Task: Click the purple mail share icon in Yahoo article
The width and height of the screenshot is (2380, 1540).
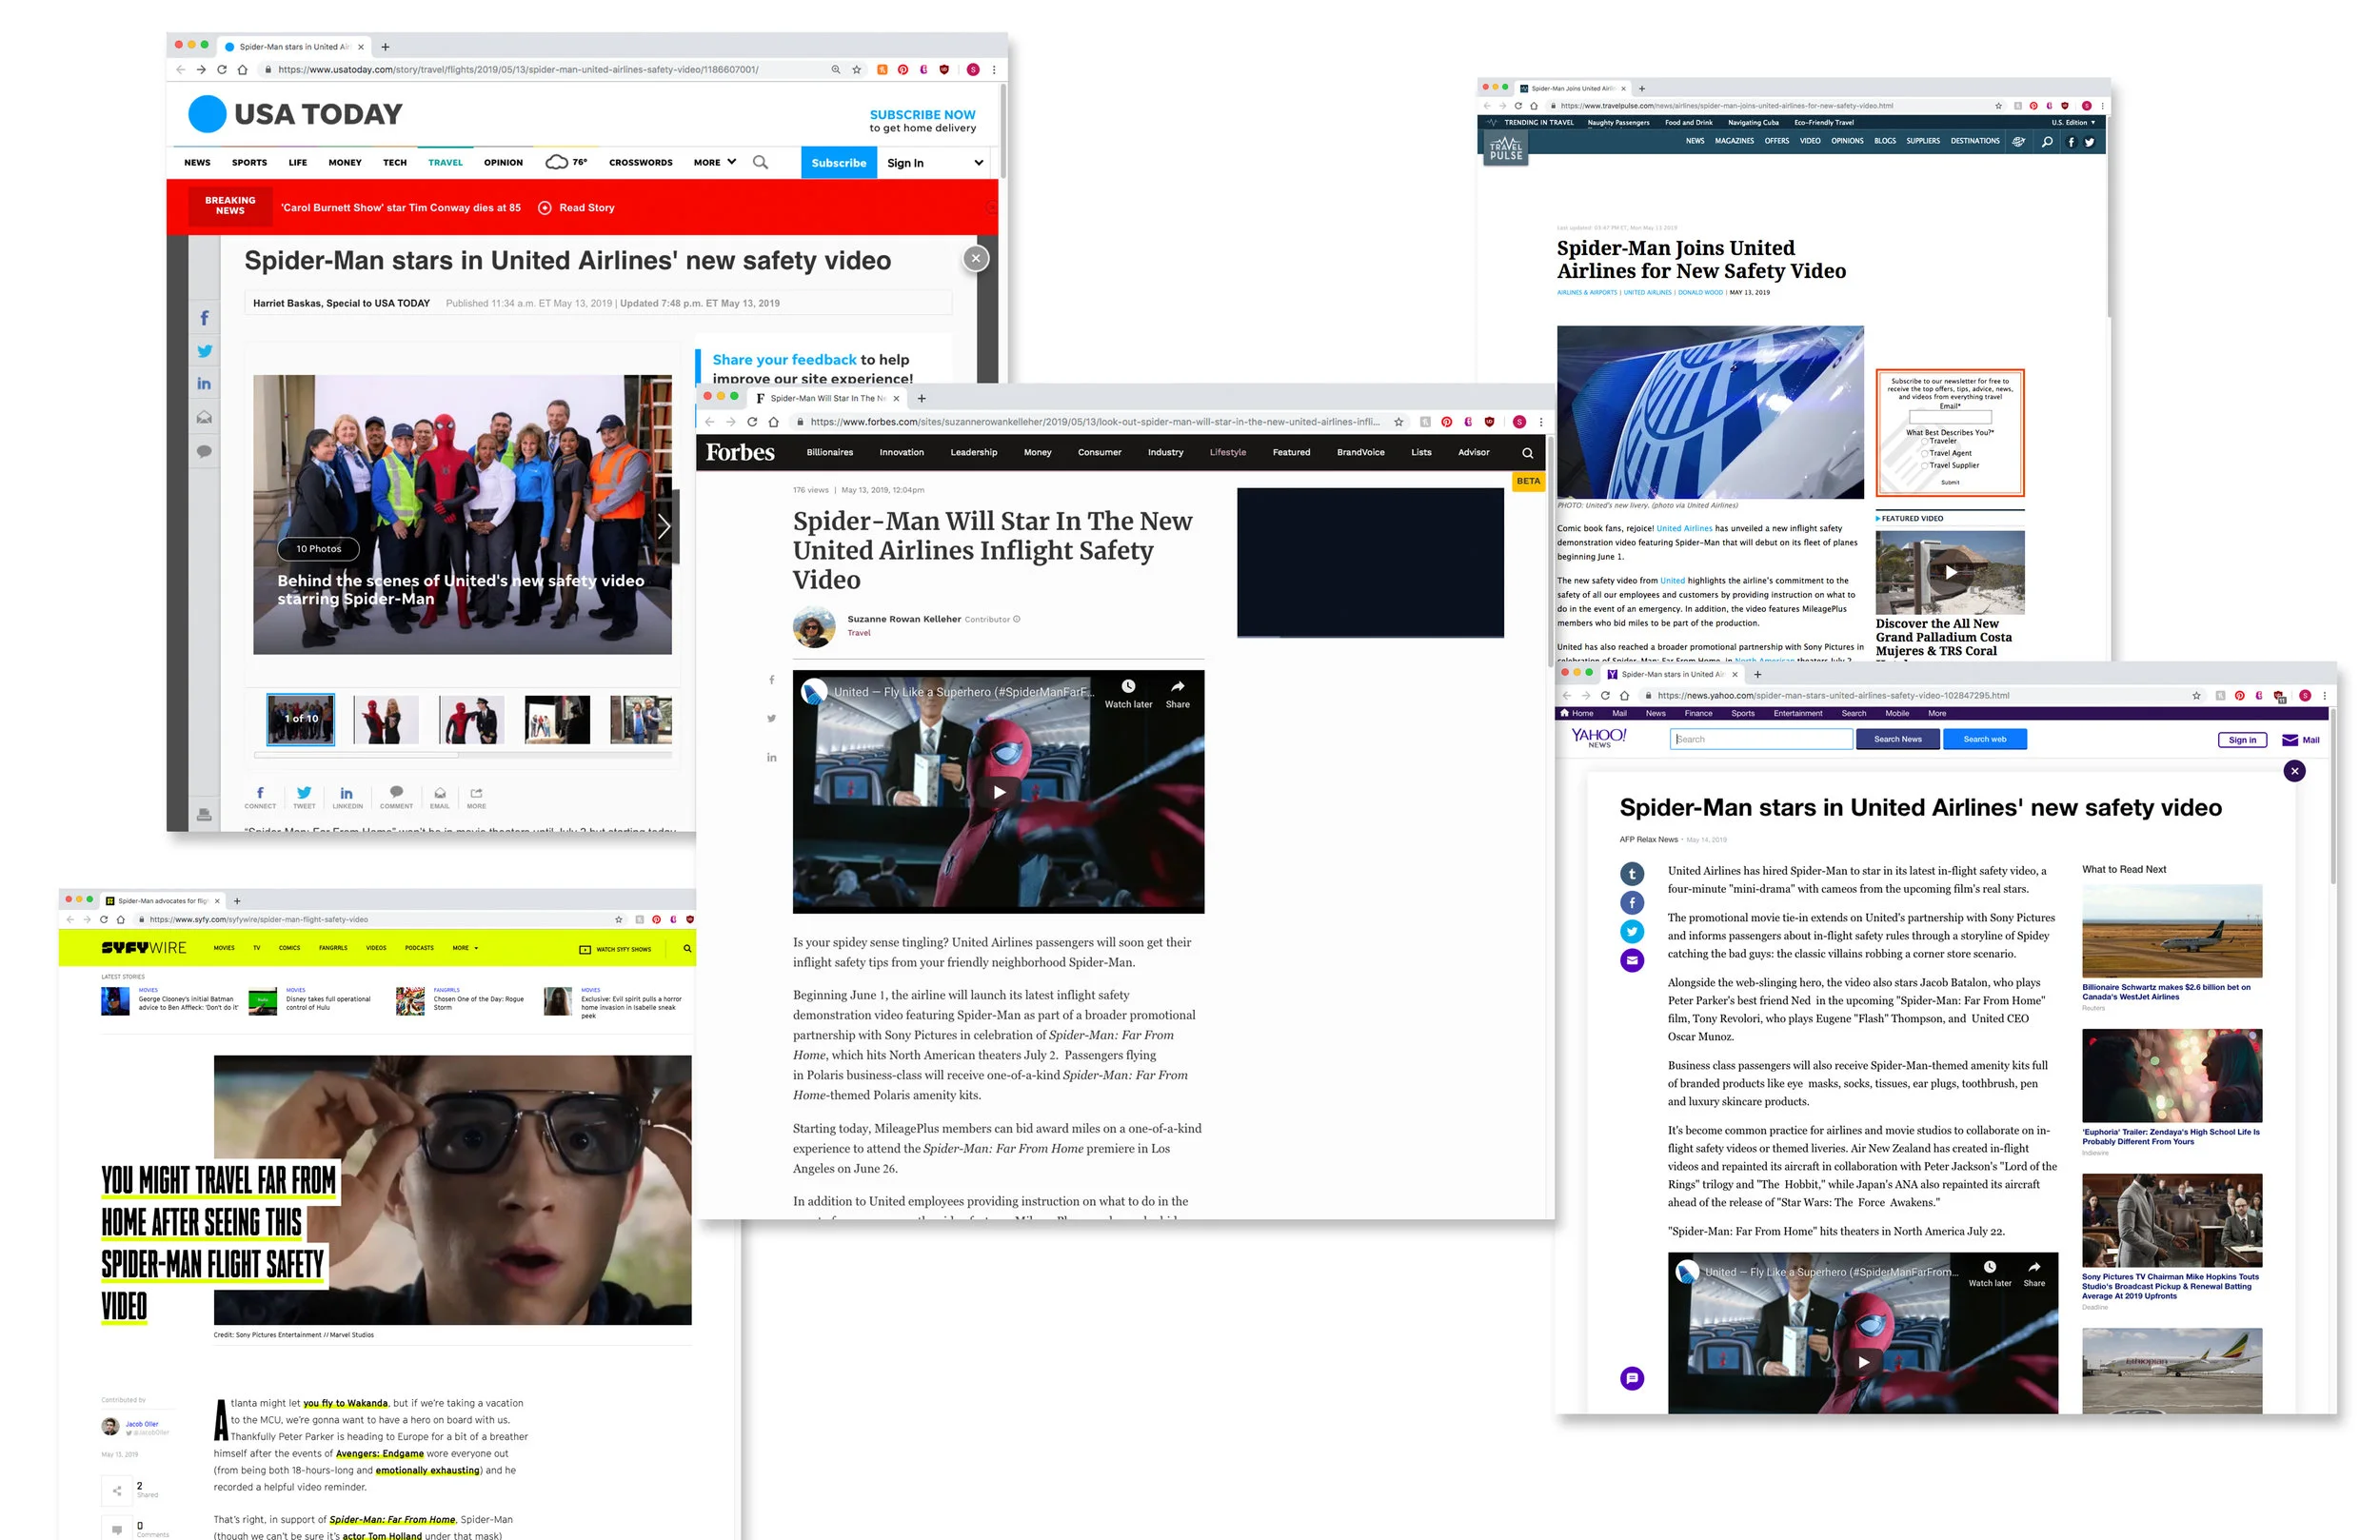Action: pyautogui.click(x=1632, y=961)
